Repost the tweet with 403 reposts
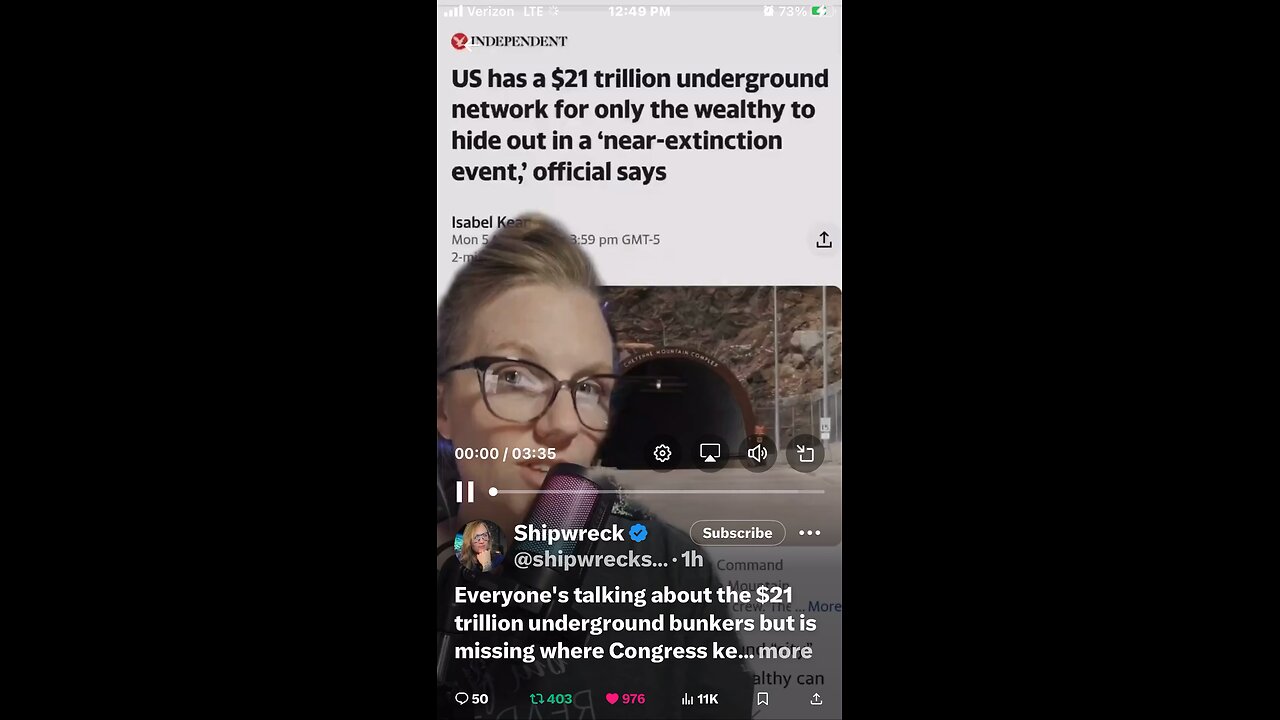The width and height of the screenshot is (1280, 720). [x=551, y=699]
